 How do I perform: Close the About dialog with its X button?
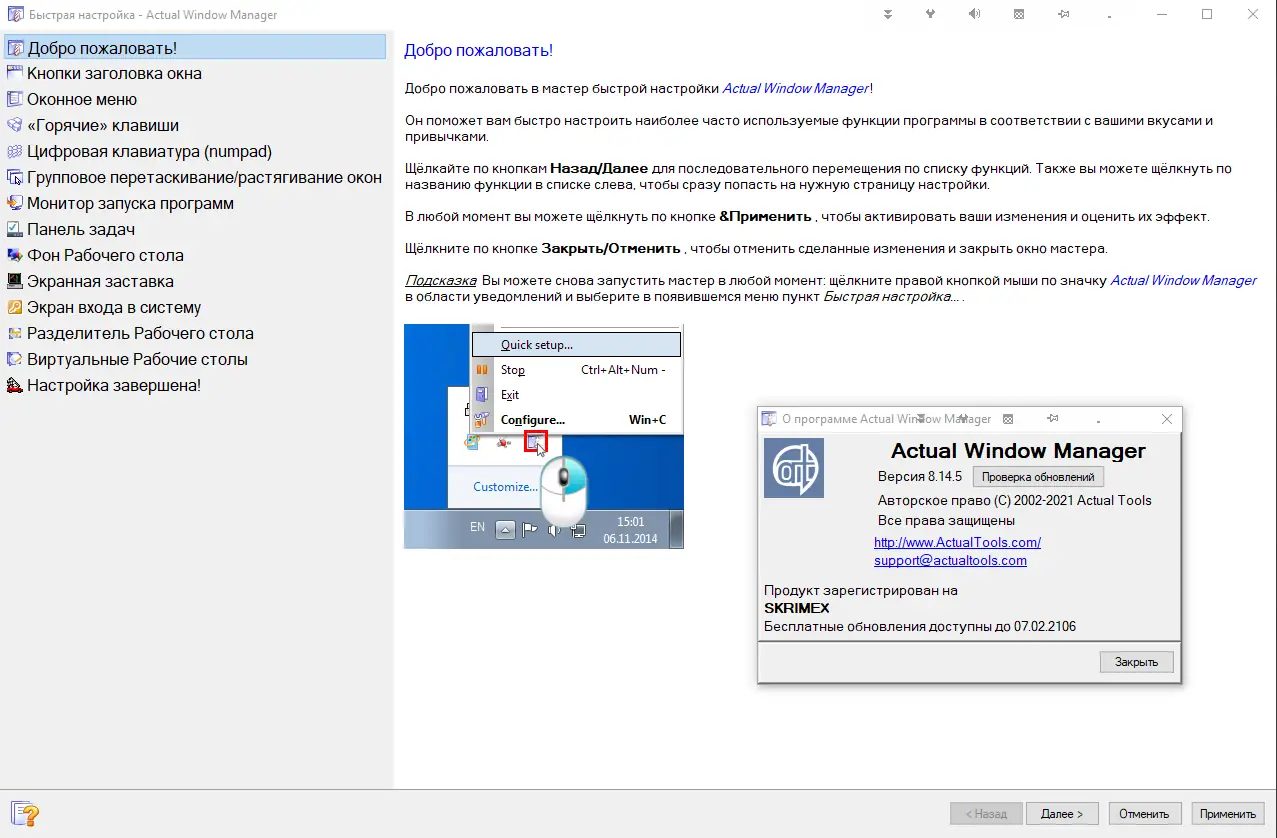[x=1166, y=419]
